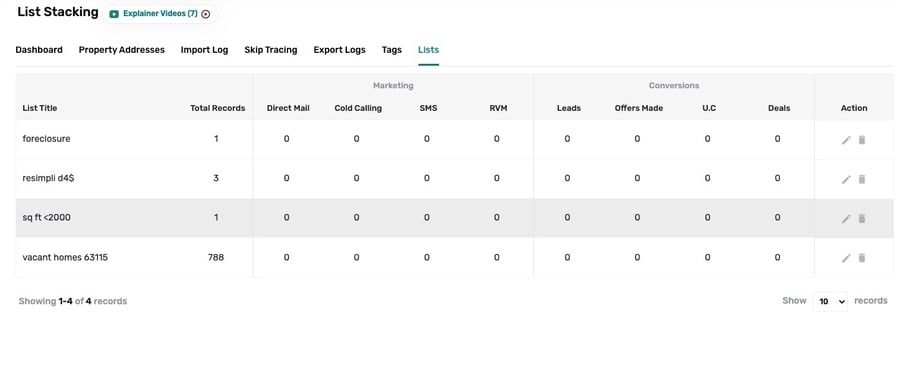The width and height of the screenshot is (900, 381).
Task: Click the Cold Calling column header
Action: 358,108
